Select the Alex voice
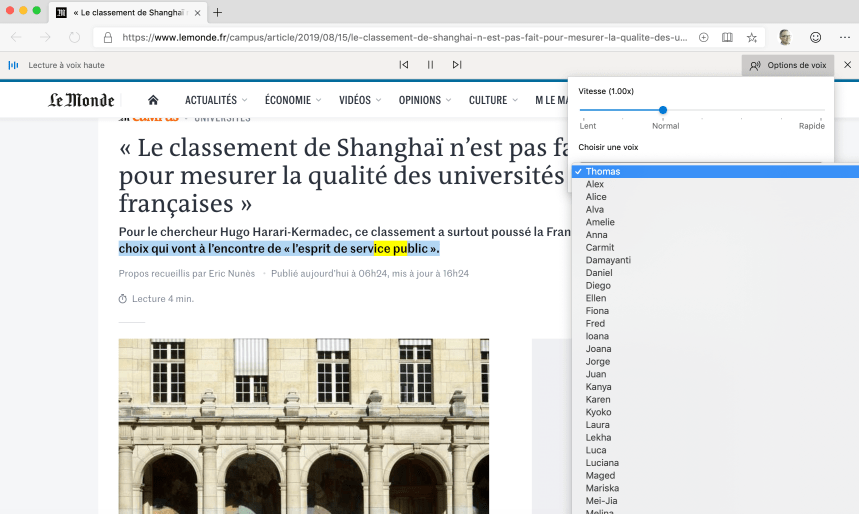 coord(715,184)
